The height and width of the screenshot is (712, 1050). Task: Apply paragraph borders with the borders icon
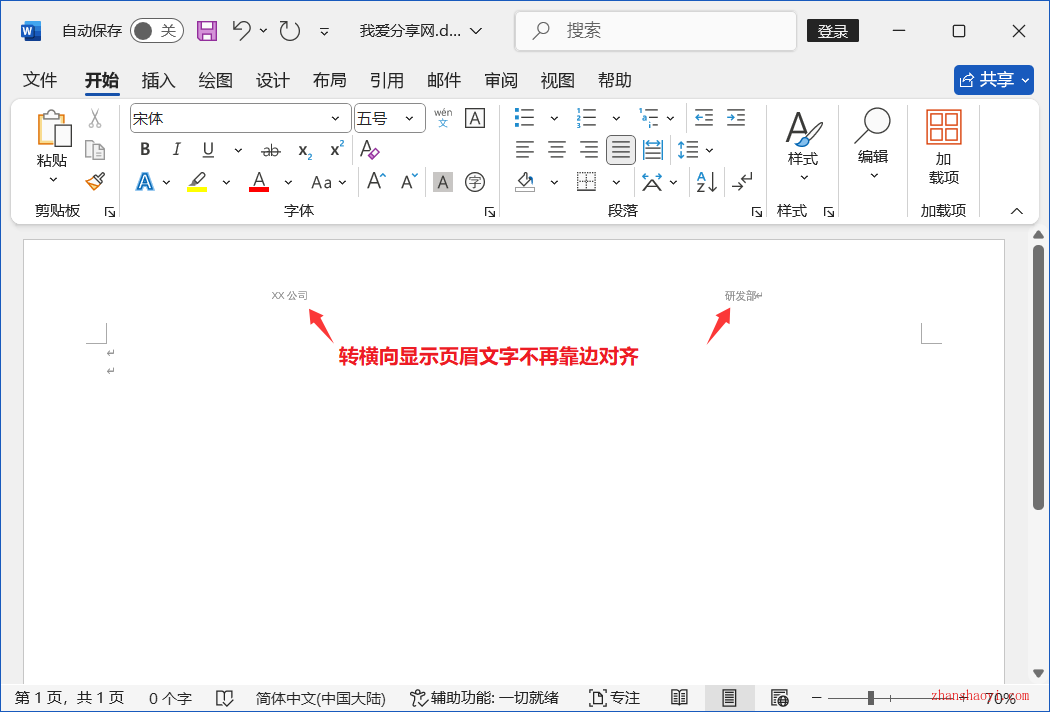(x=586, y=182)
